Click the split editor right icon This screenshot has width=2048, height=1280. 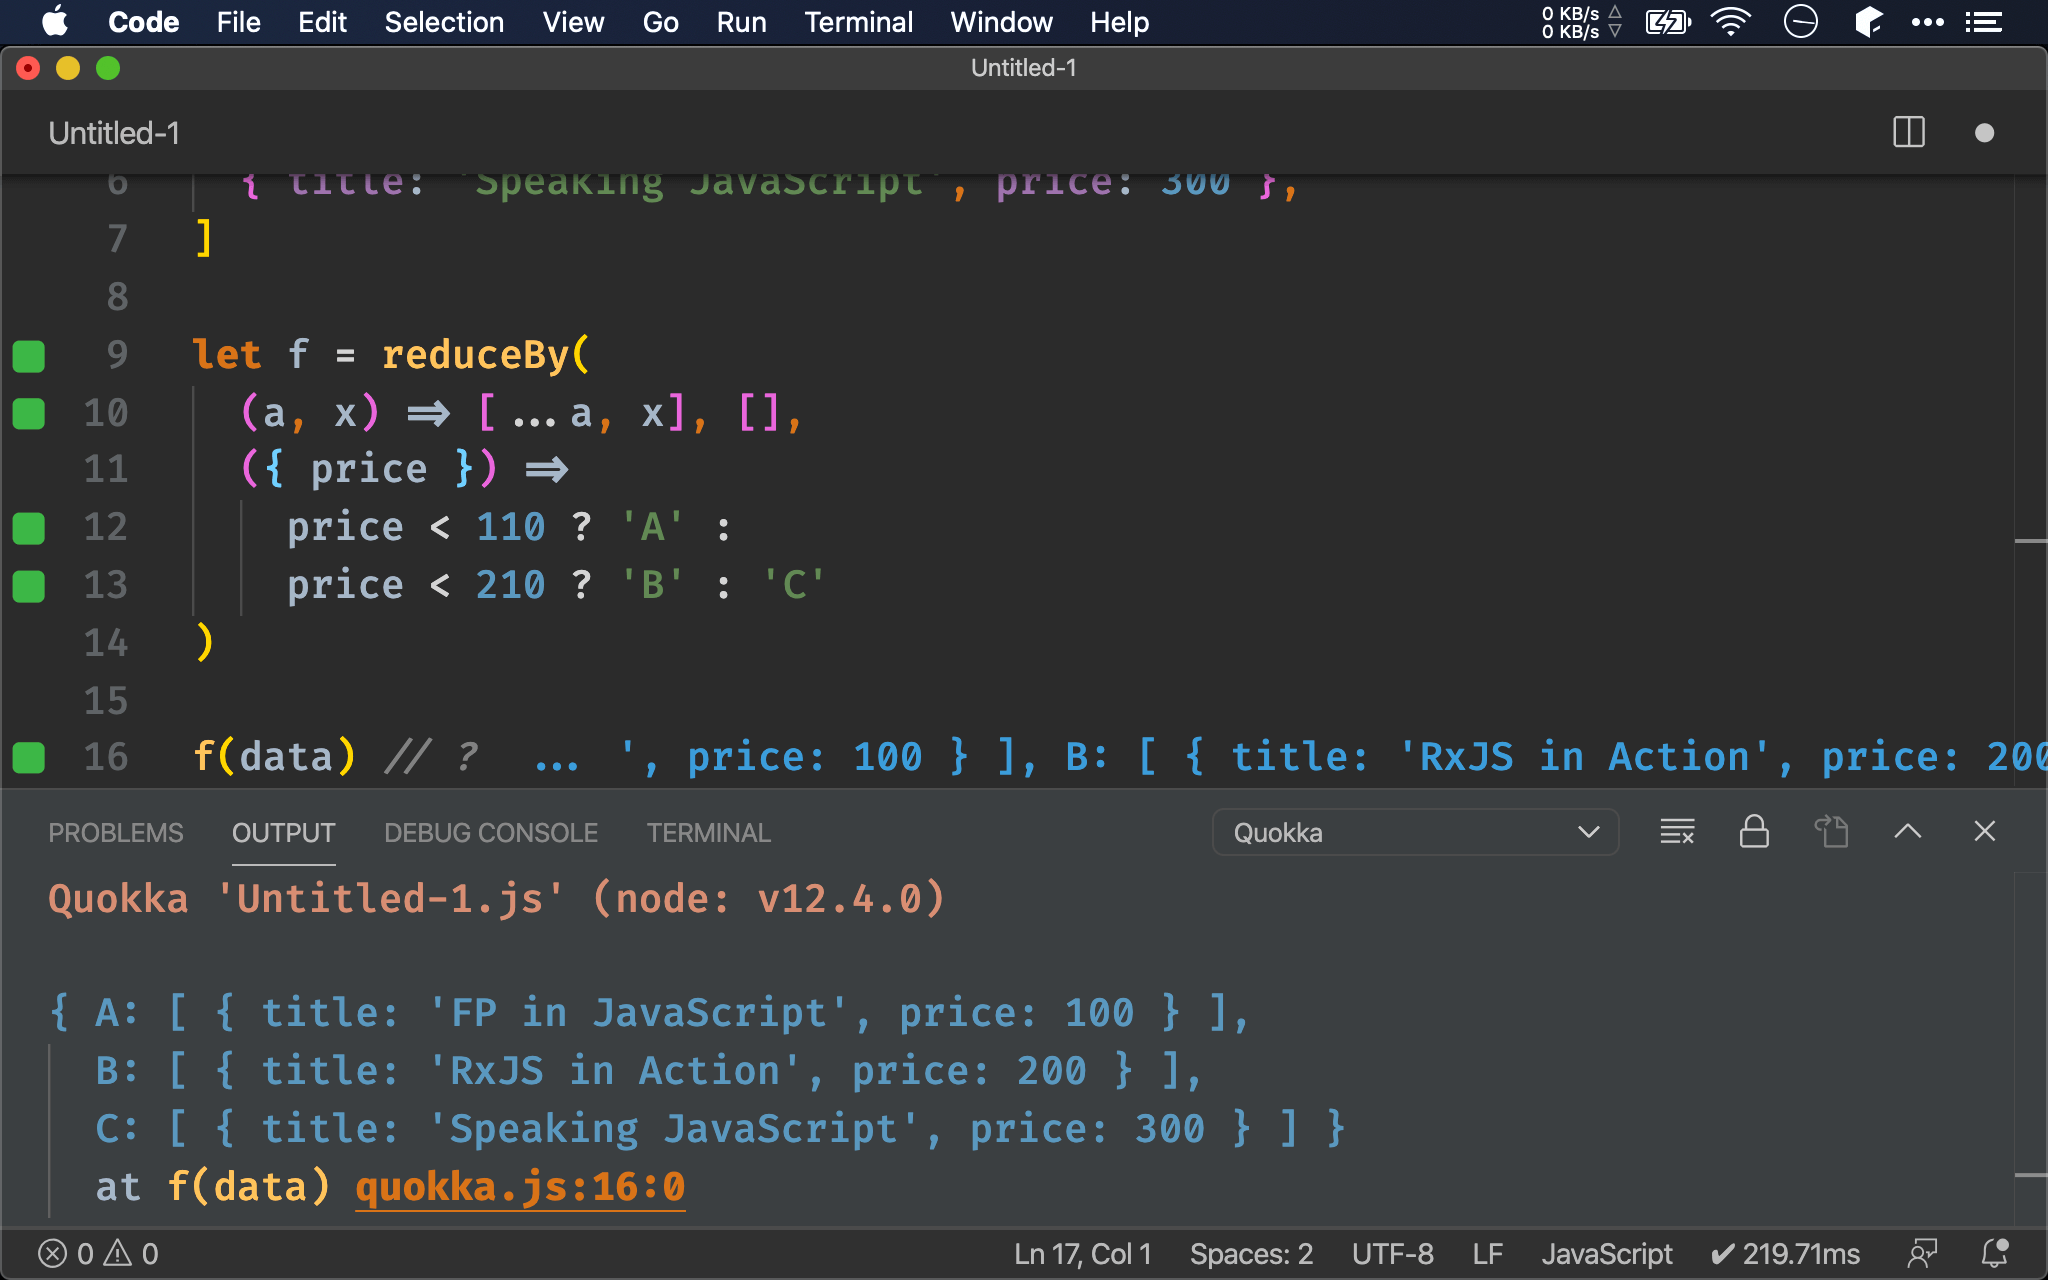[1908, 133]
